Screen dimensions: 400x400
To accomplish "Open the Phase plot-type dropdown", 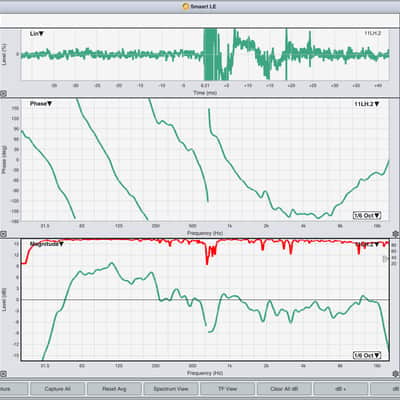I will coord(41,104).
